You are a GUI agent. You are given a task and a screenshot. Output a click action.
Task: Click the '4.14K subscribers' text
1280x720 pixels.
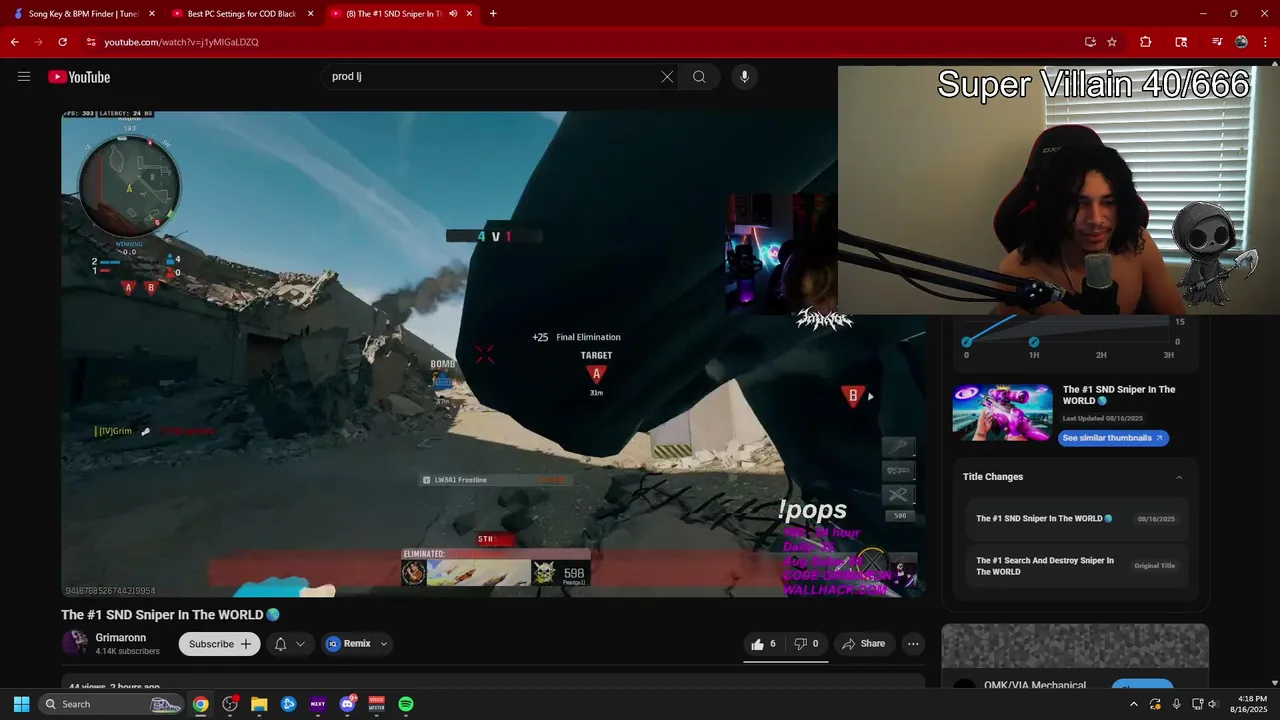click(x=127, y=652)
